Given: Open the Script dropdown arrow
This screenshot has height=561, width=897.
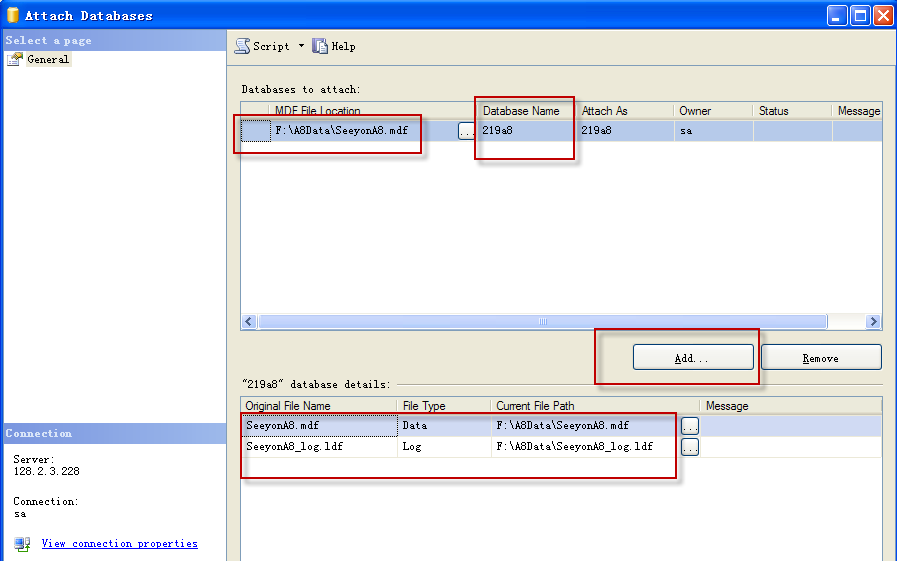Looking at the screenshot, I should coord(301,46).
